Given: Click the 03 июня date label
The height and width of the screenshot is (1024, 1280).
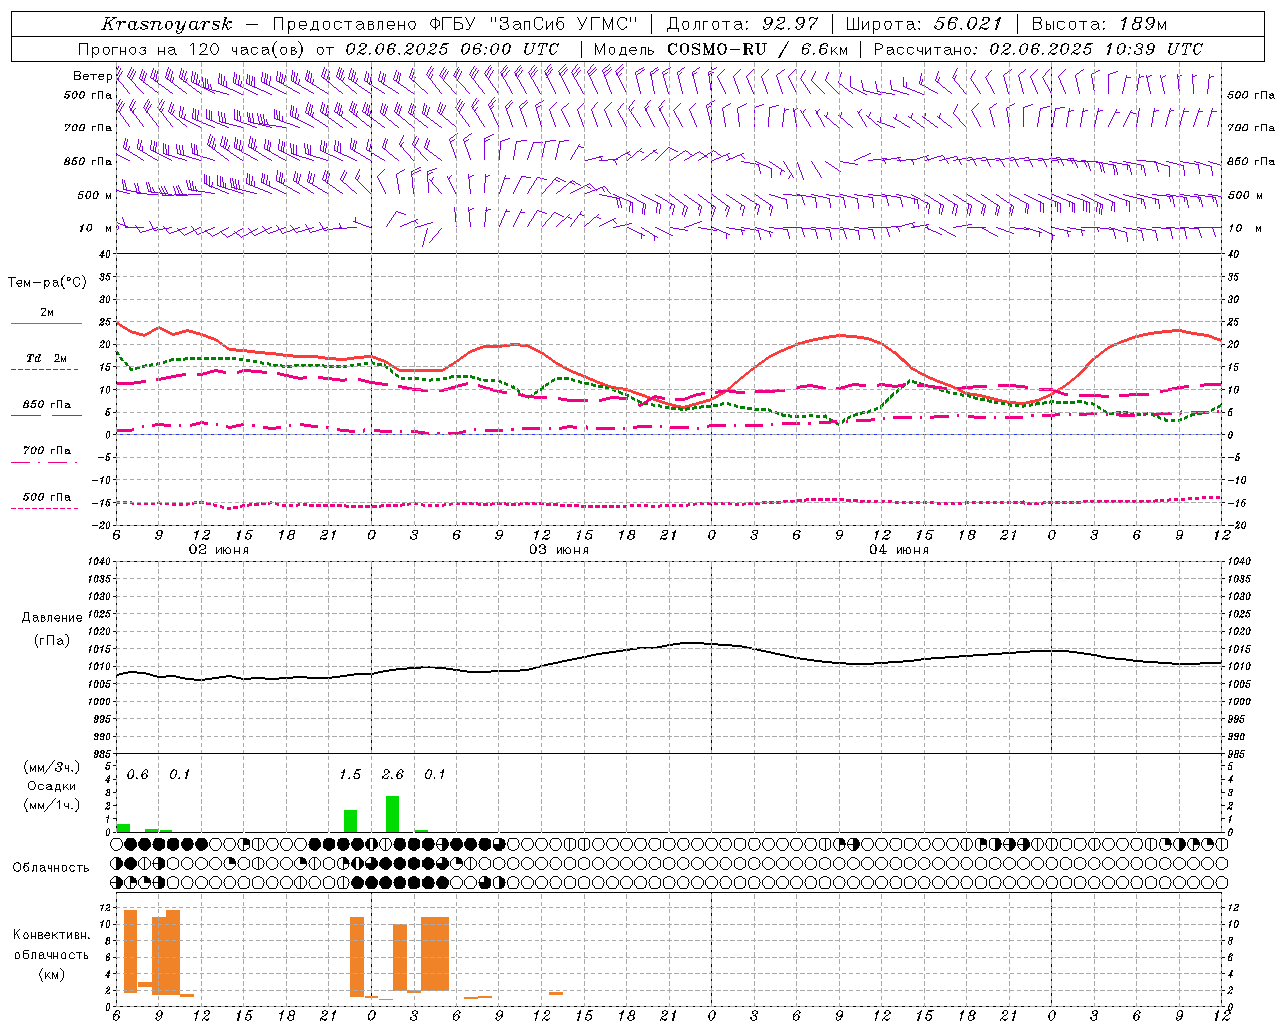Looking at the screenshot, I should pyautogui.click(x=559, y=550).
